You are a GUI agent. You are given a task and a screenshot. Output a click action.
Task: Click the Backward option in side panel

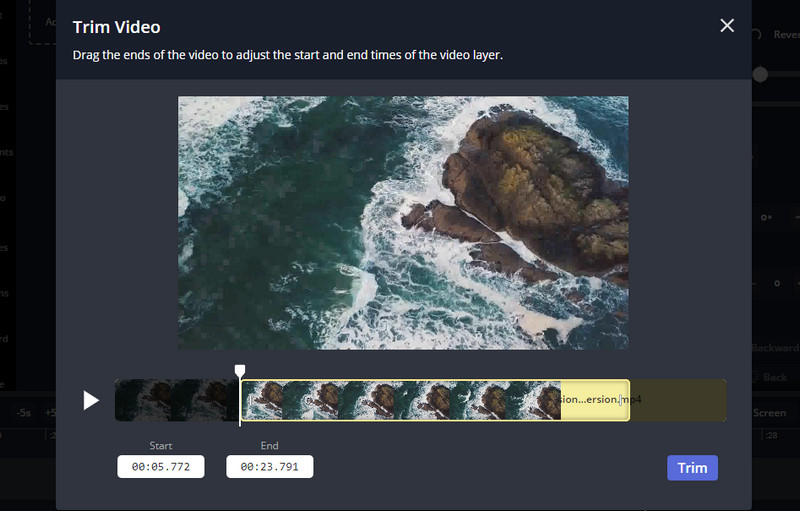tap(775, 348)
